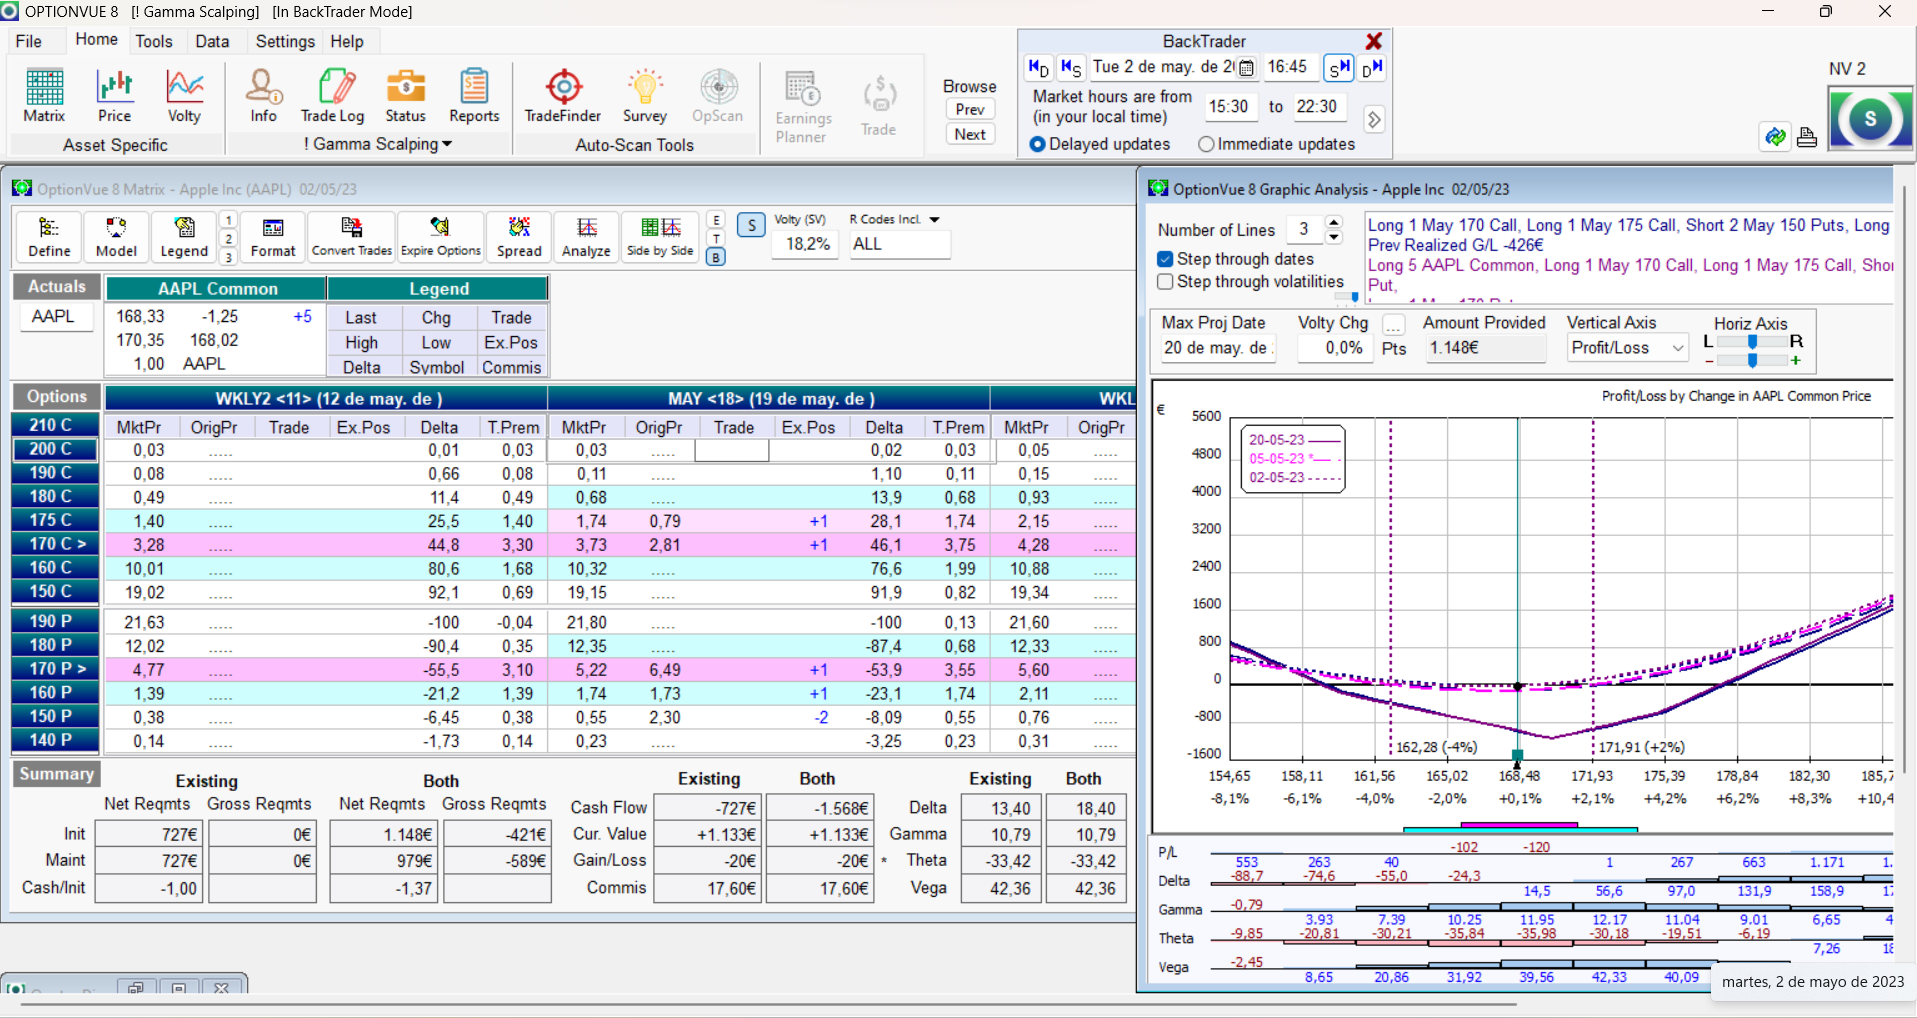Launch the Survey auto-scan tool

coord(645,96)
